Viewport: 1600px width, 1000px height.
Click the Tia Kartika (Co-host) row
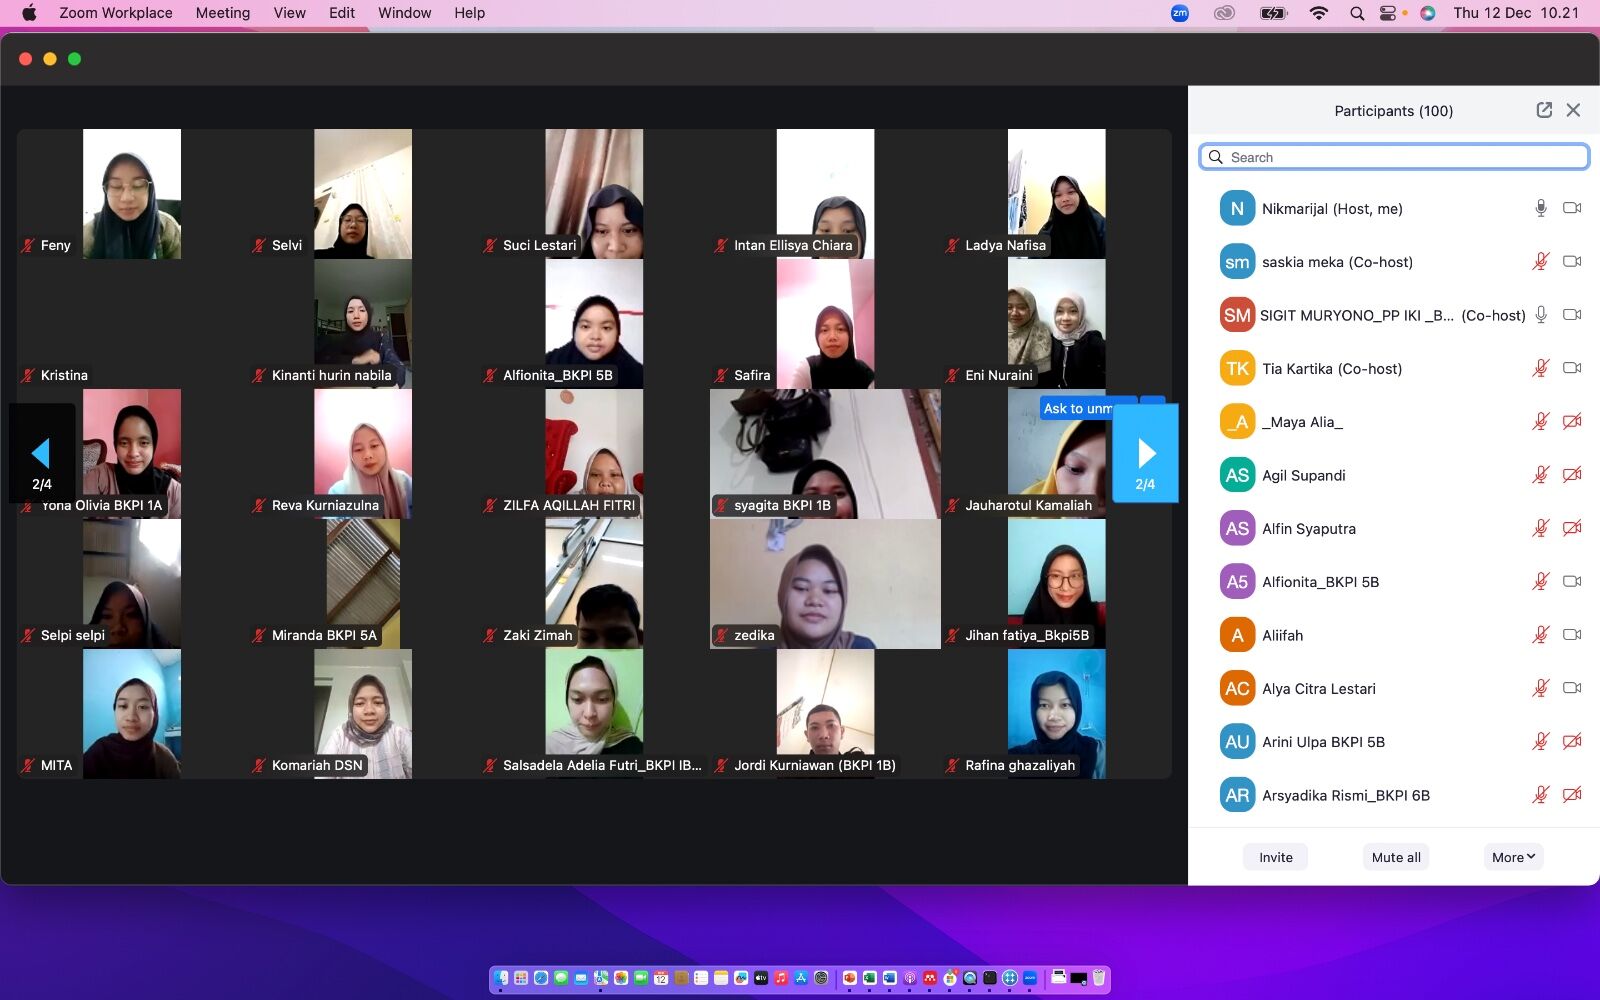(x=1394, y=368)
